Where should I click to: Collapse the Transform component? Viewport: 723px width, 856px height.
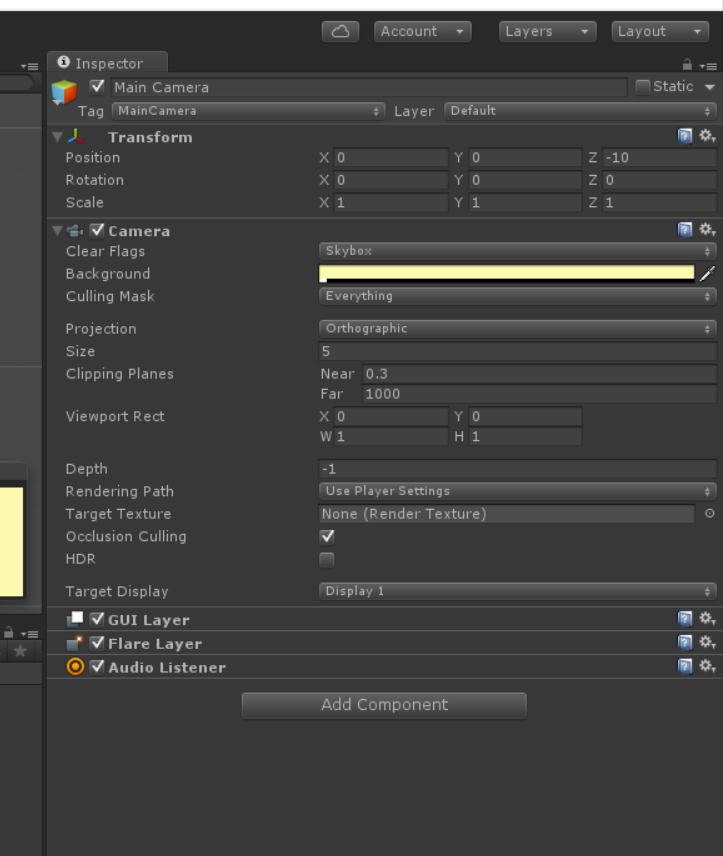(x=57, y=136)
